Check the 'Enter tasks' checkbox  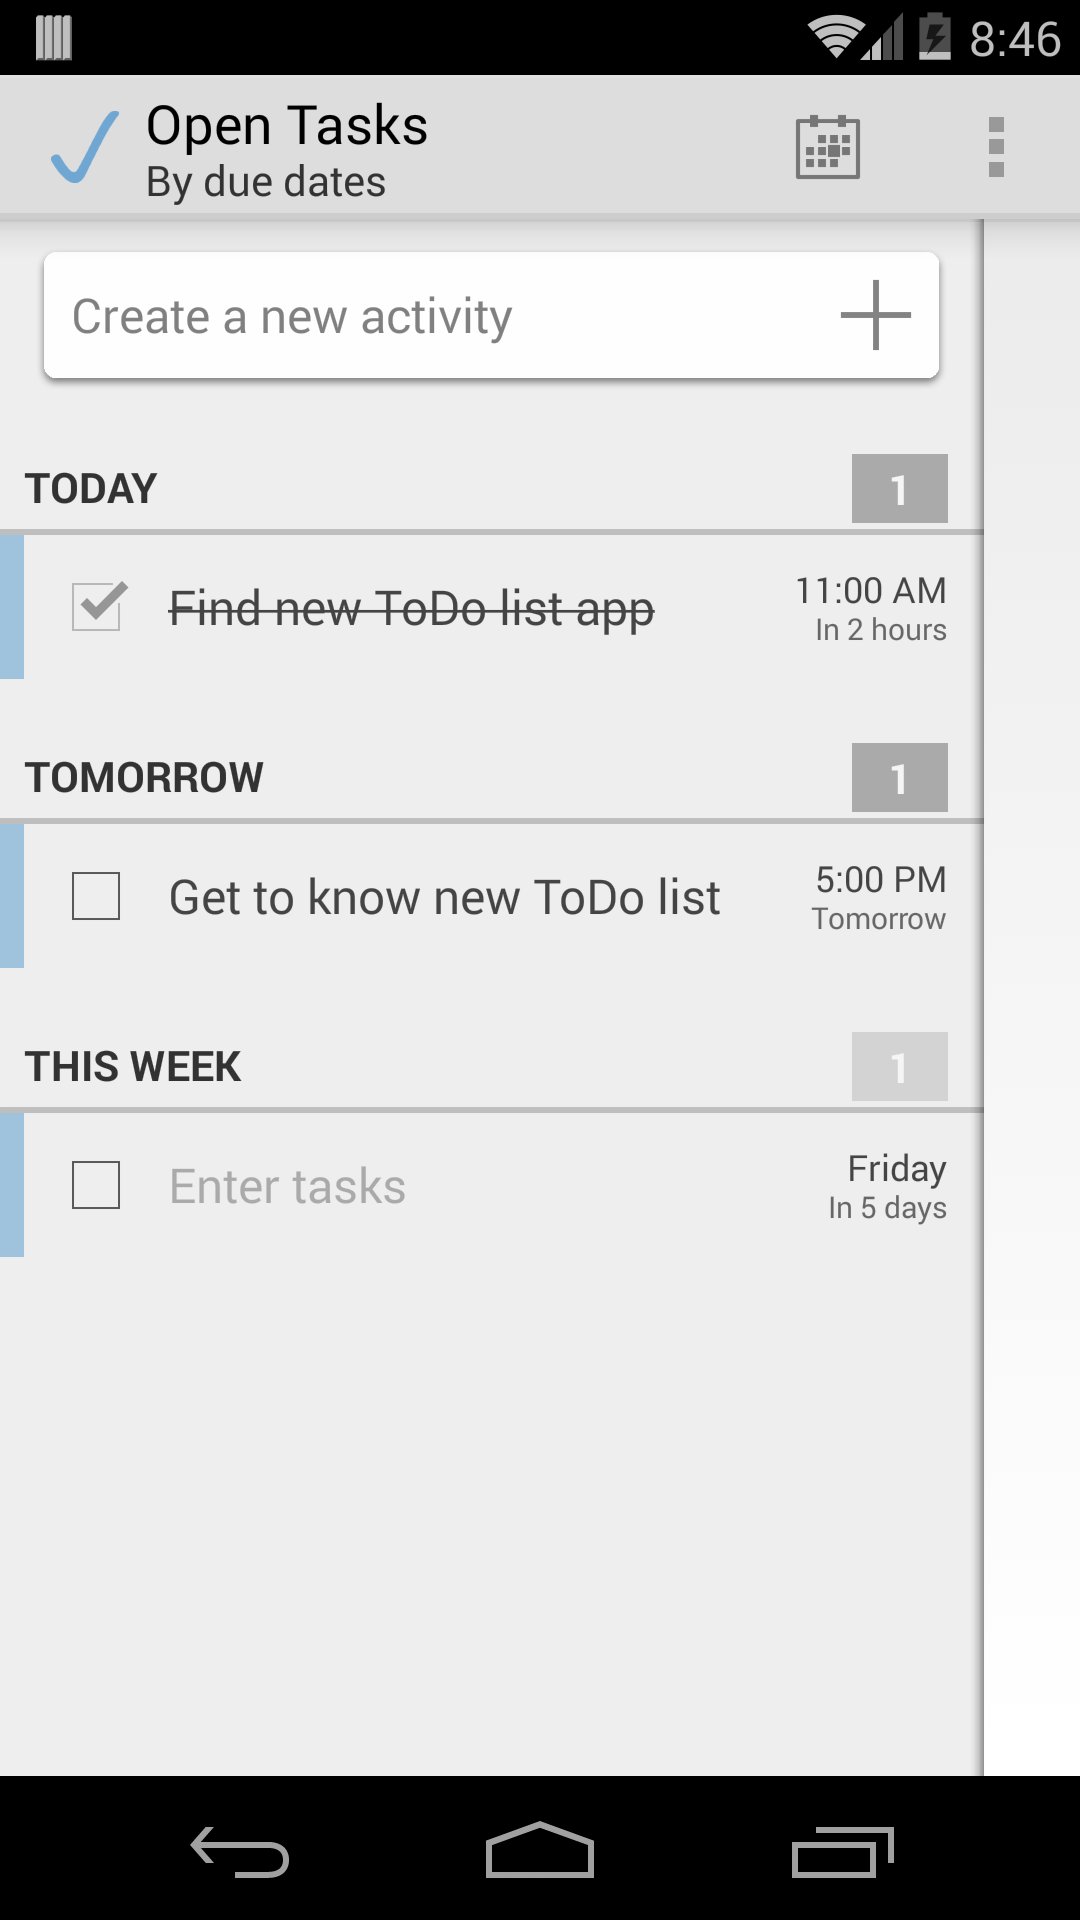(97, 1185)
